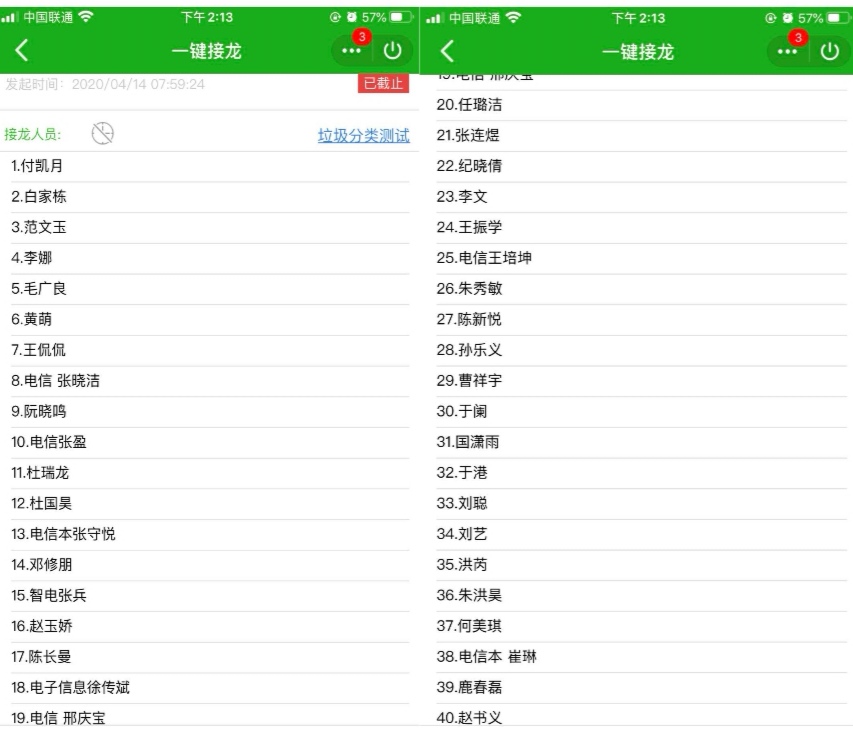Tap the 一键接龙 title on right screen

639,51
